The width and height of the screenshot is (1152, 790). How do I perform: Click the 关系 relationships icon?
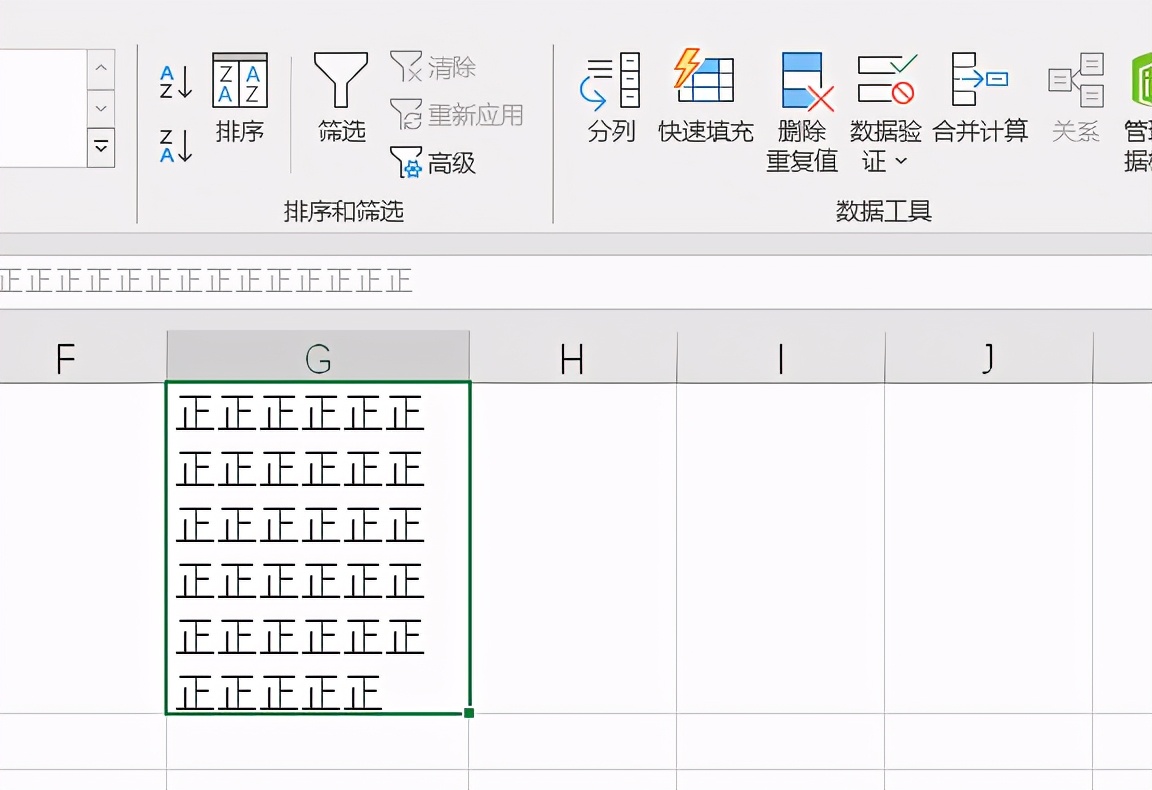[x=1076, y=98]
